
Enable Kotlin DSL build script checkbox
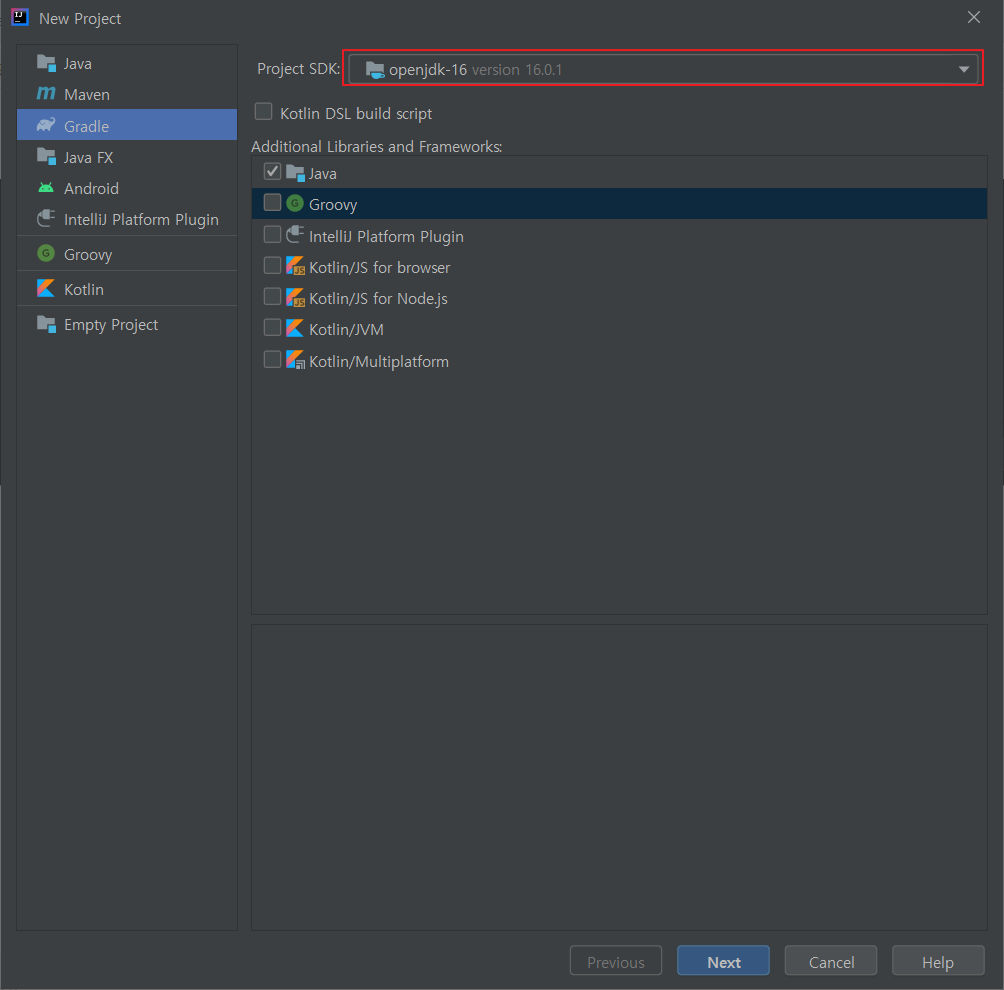click(x=264, y=112)
